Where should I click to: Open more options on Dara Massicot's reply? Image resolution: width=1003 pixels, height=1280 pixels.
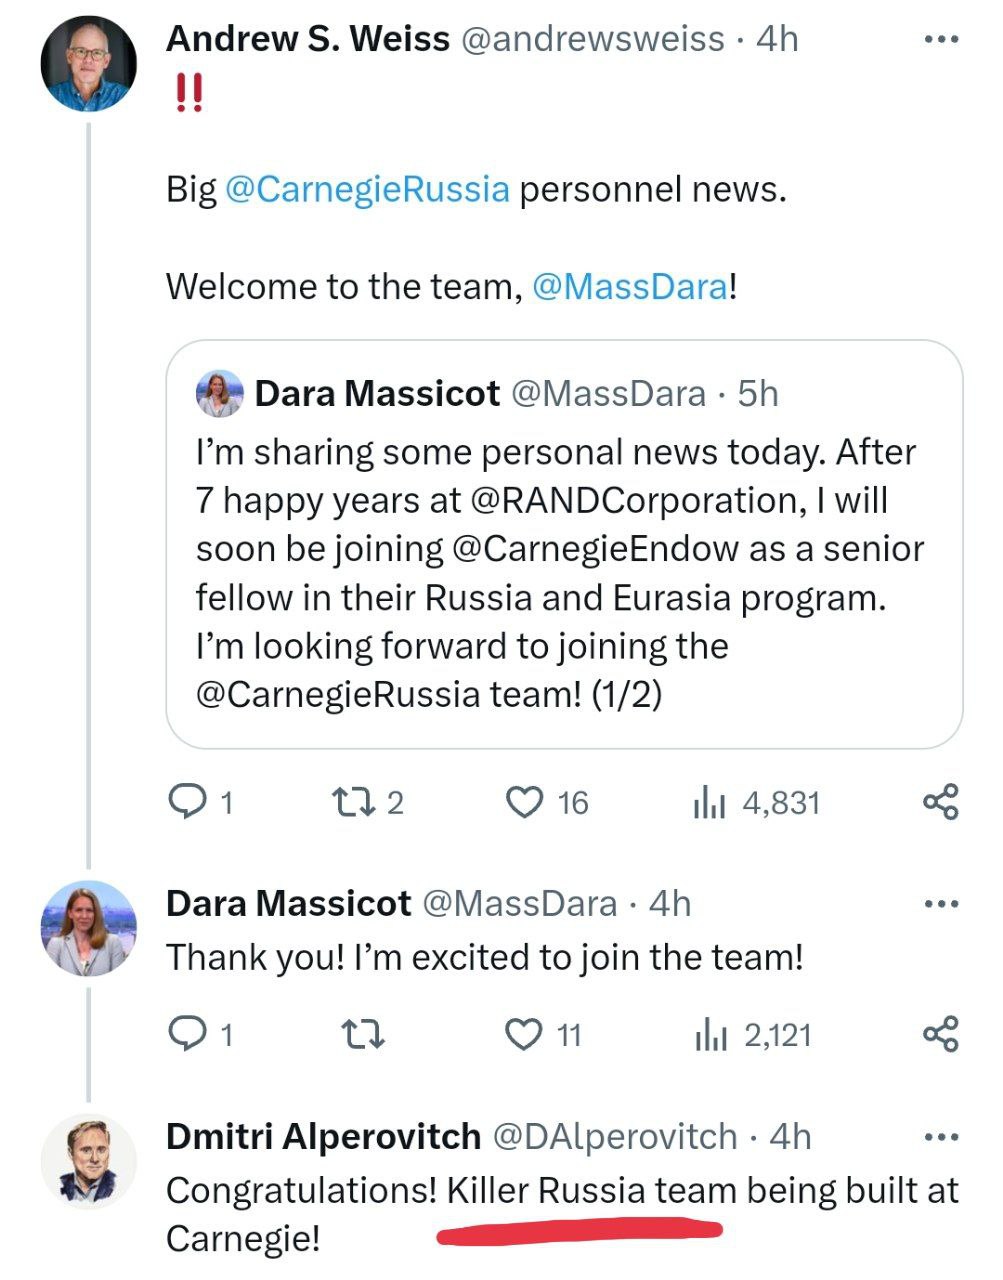[x=940, y=904]
